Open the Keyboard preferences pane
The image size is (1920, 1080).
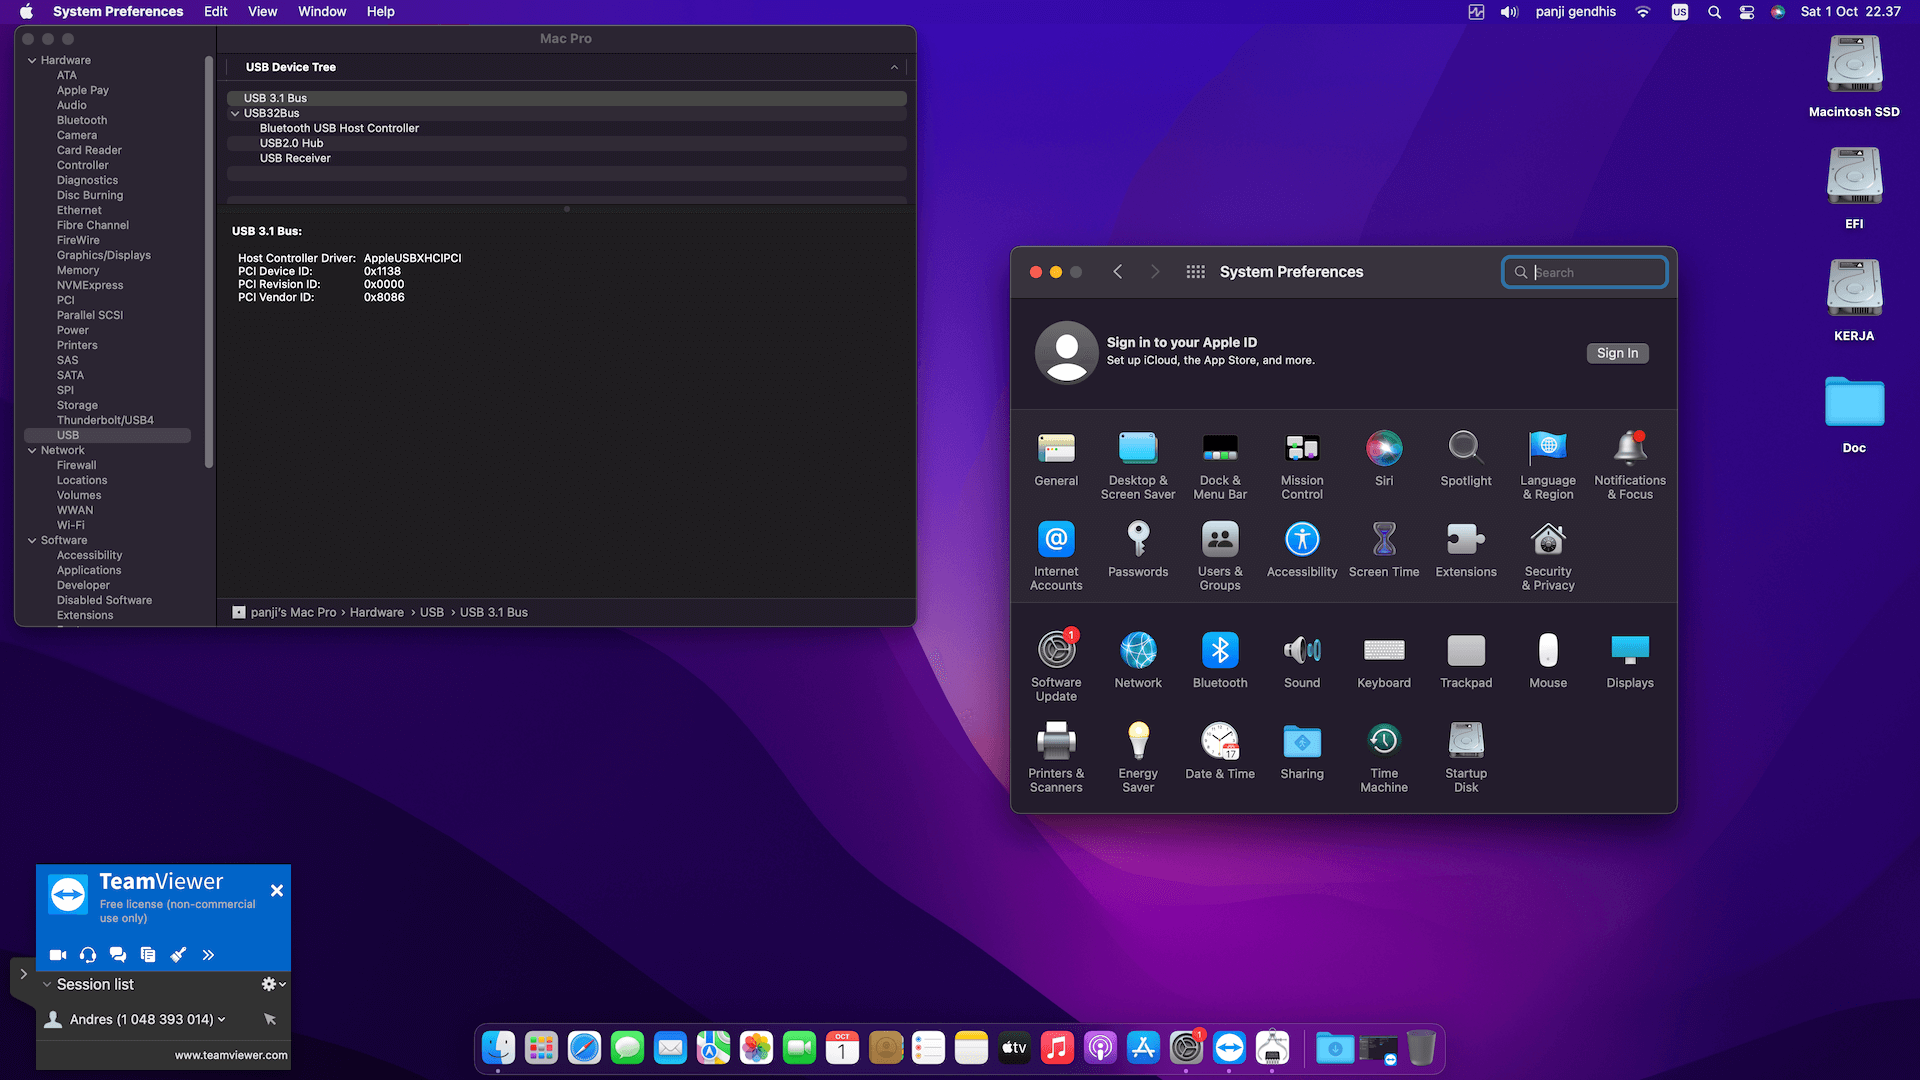coord(1384,661)
